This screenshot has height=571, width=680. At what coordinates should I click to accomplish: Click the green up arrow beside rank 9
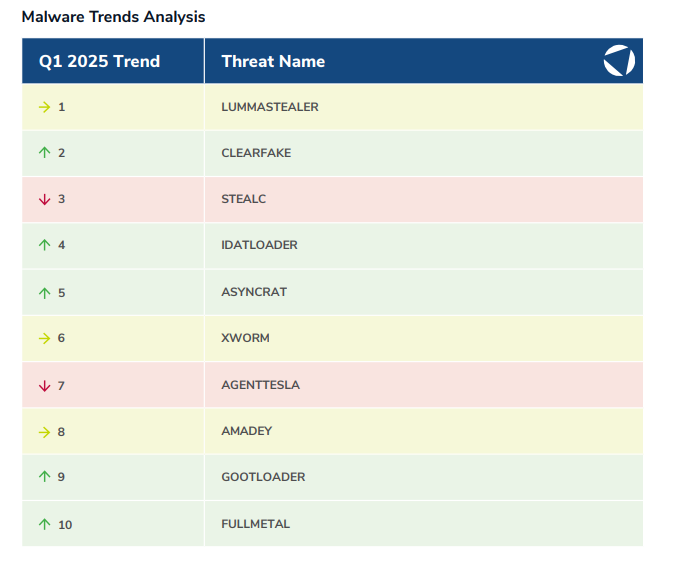point(44,477)
